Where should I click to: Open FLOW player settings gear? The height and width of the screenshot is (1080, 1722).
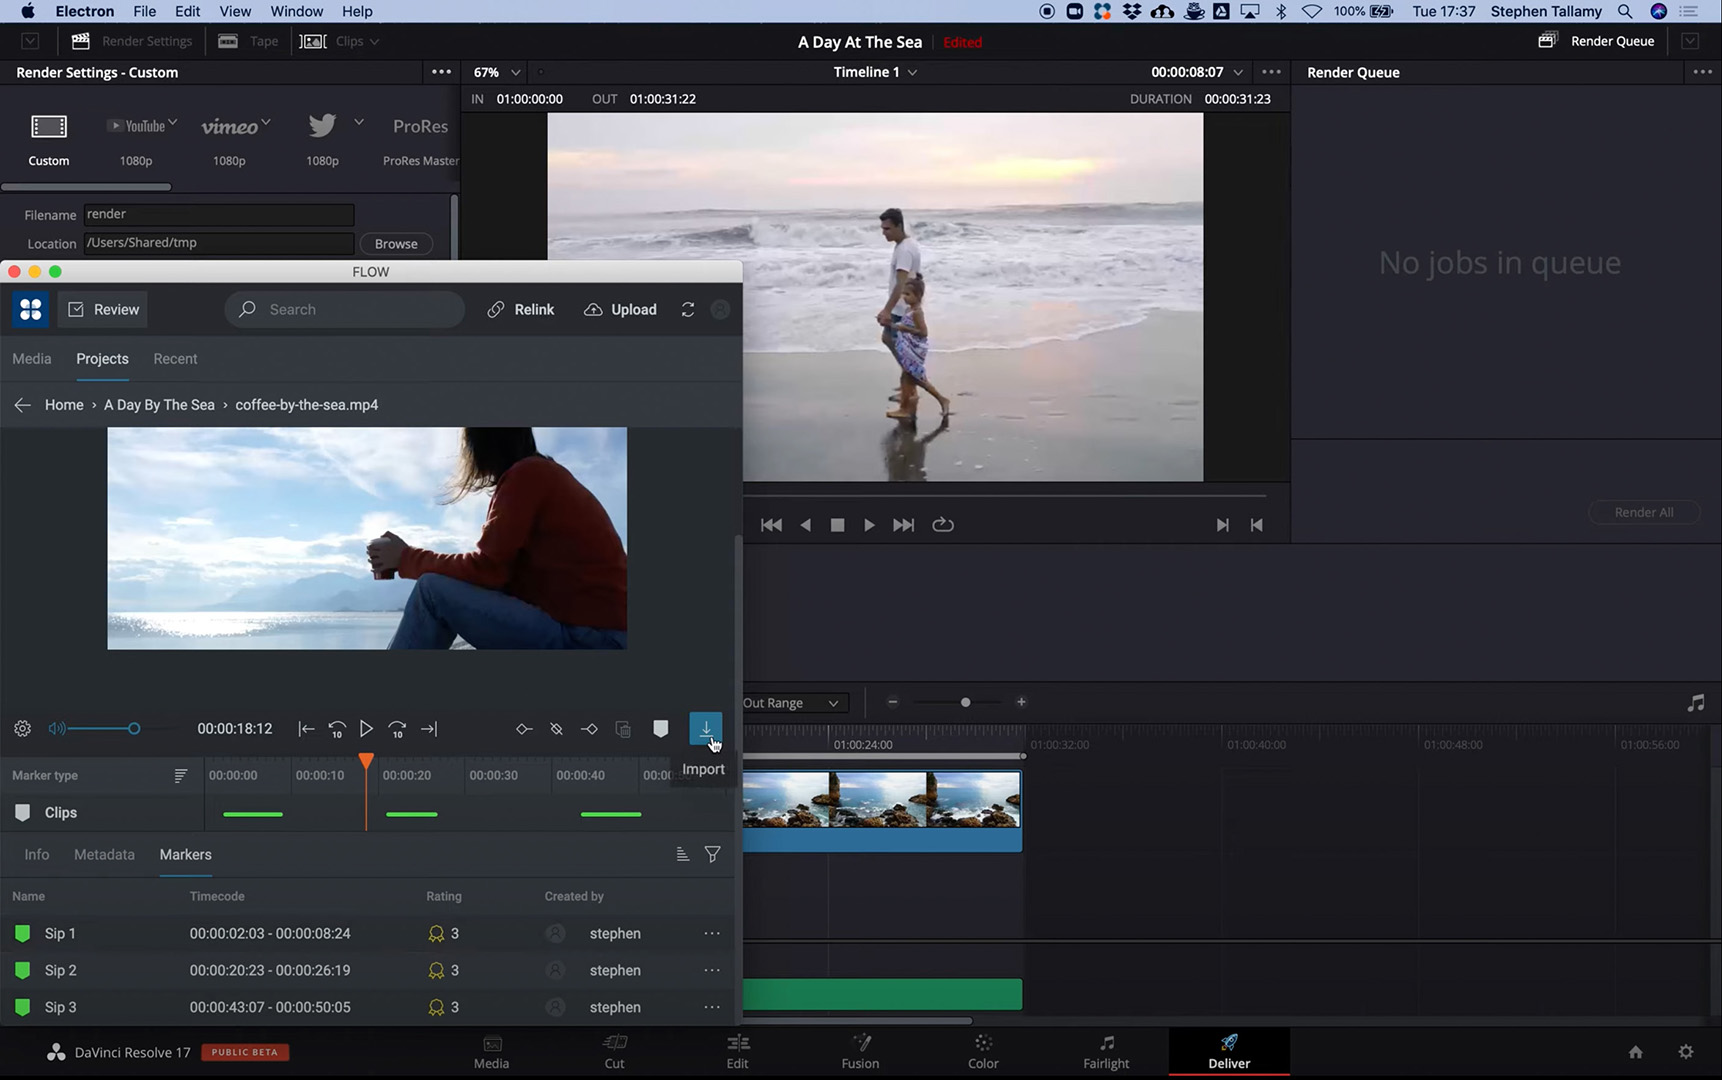pos(22,729)
